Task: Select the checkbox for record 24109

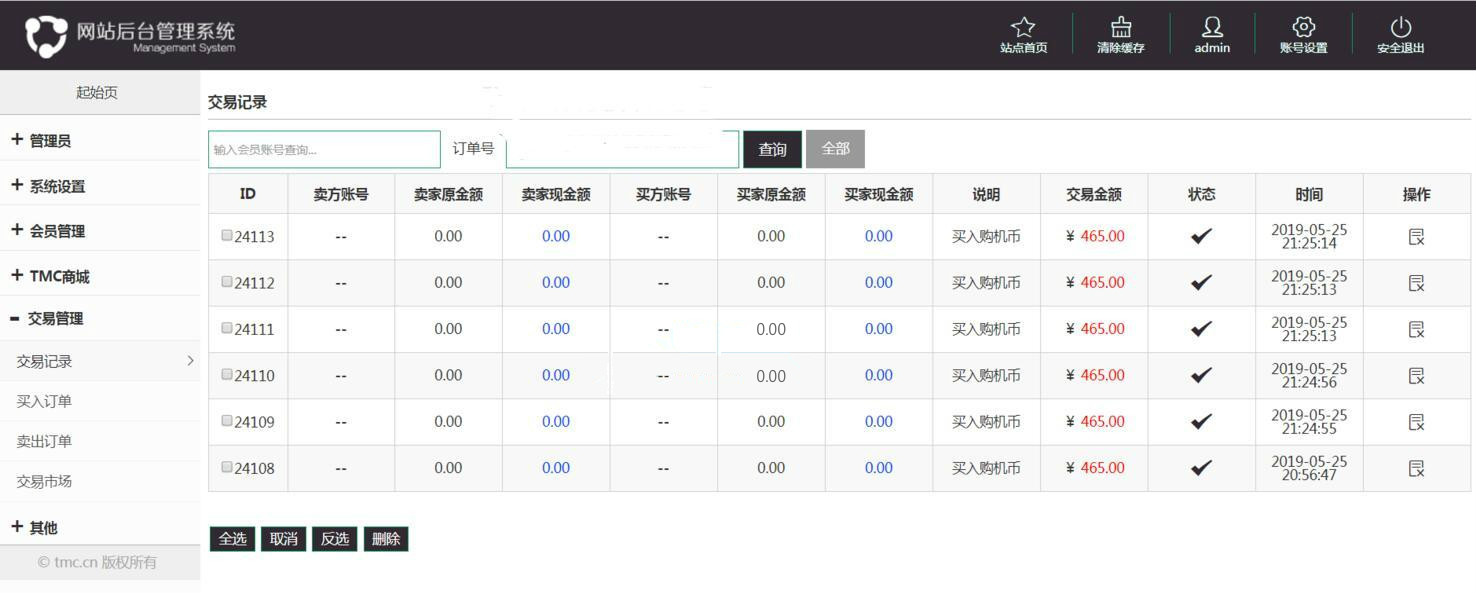Action: (x=227, y=421)
